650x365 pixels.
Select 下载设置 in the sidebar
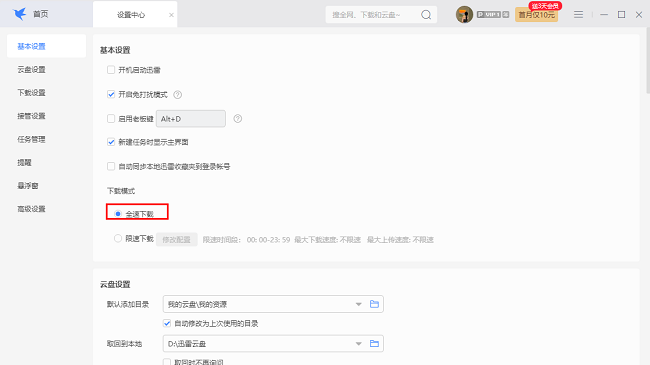(32, 92)
